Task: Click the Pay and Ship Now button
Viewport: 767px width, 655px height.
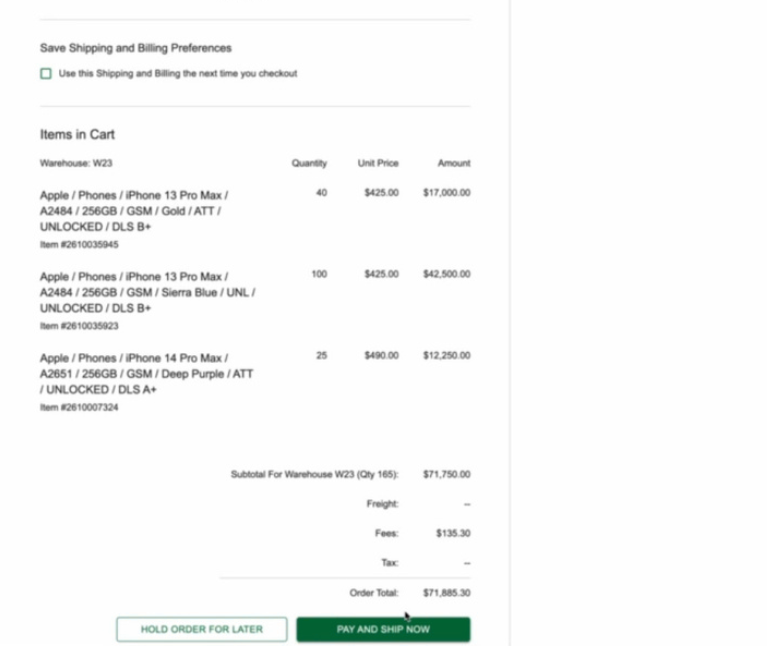Action: 383,629
